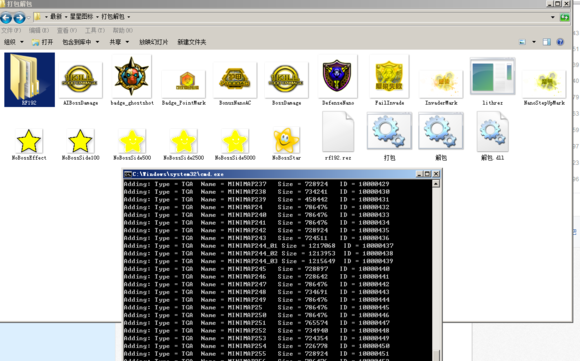Select the NoBossSide2500 star file
The width and height of the screenshot is (580, 361).
pos(183,145)
